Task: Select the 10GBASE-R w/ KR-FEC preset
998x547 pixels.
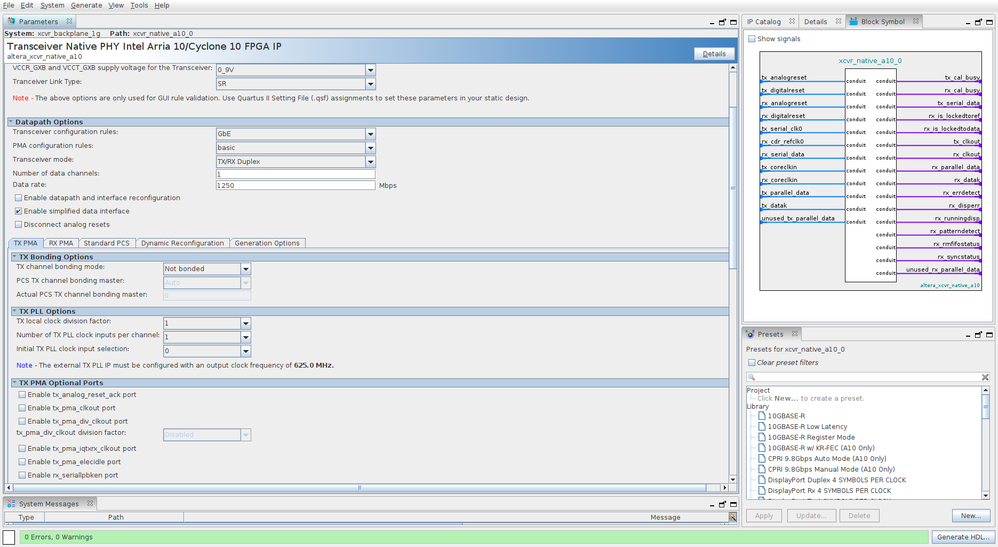Action: point(820,448)
